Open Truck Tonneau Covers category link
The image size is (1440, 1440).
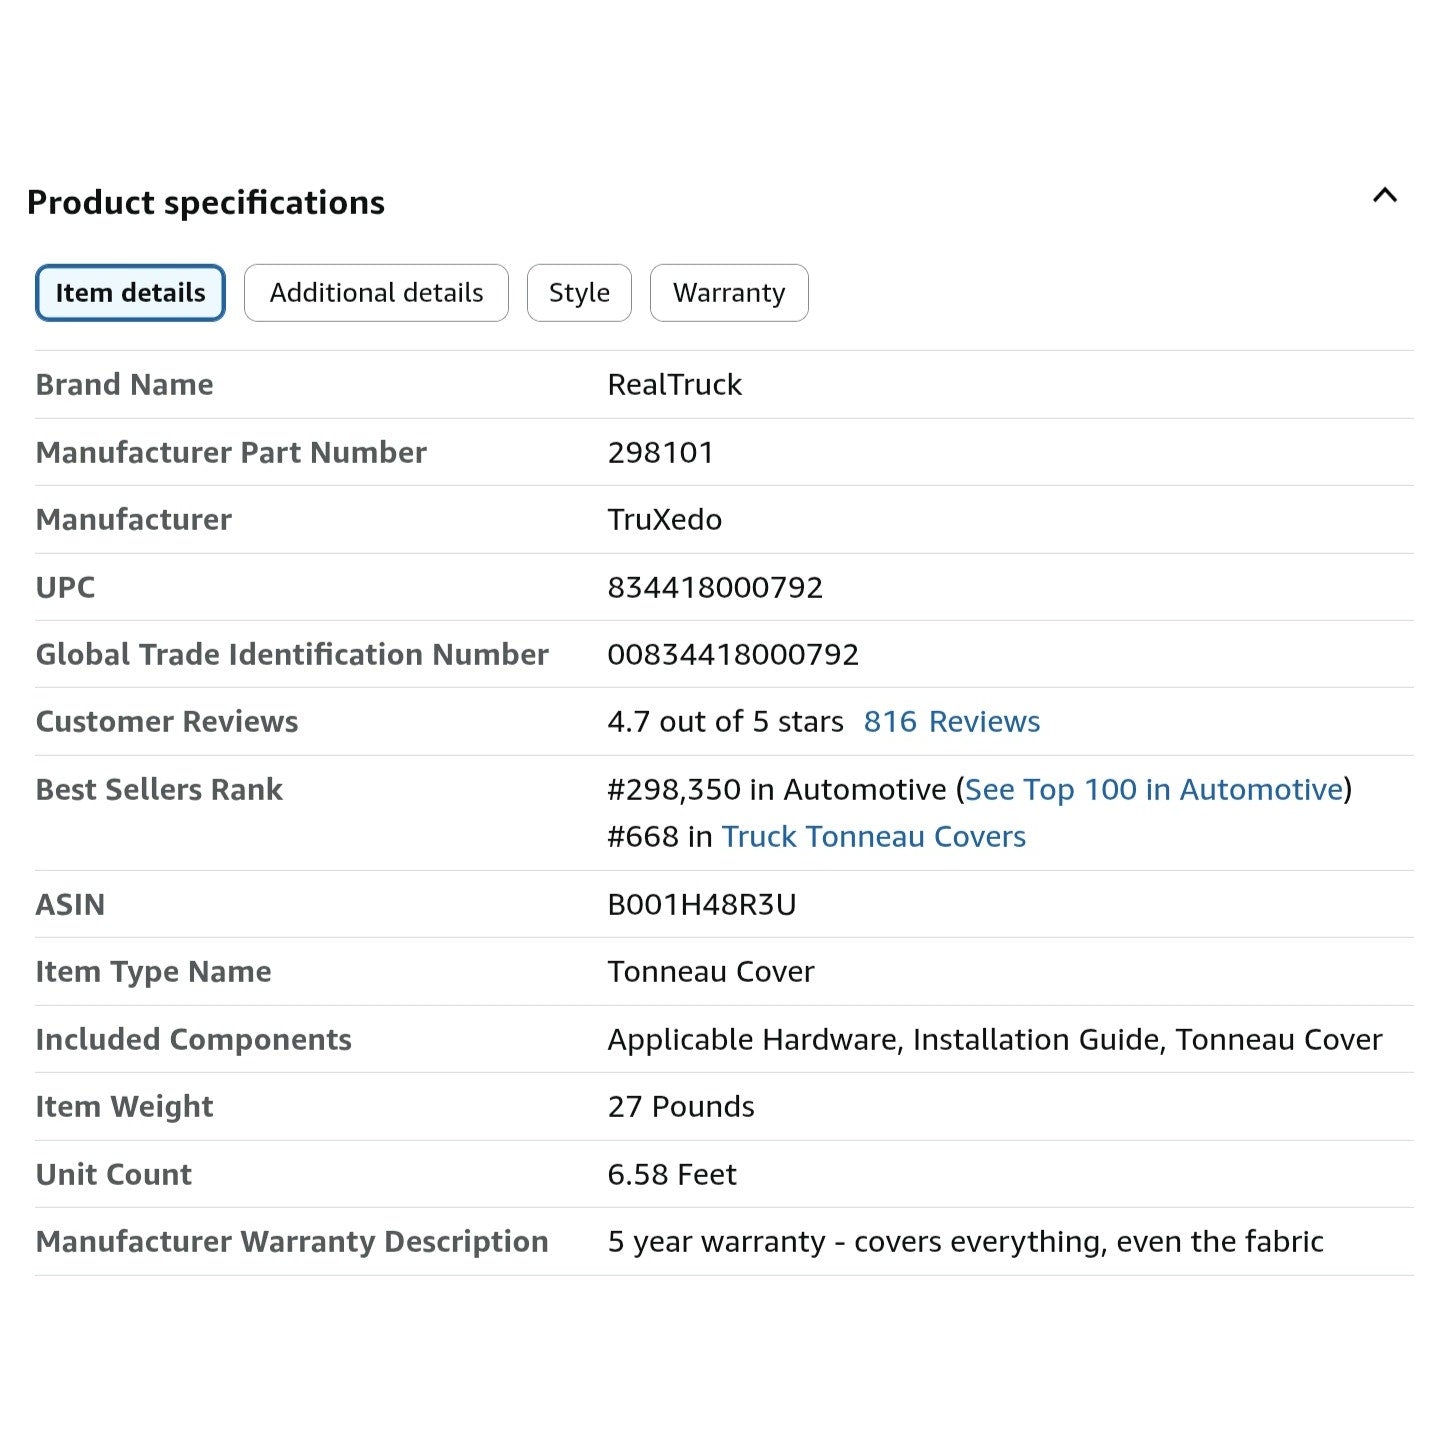point(873,837)
